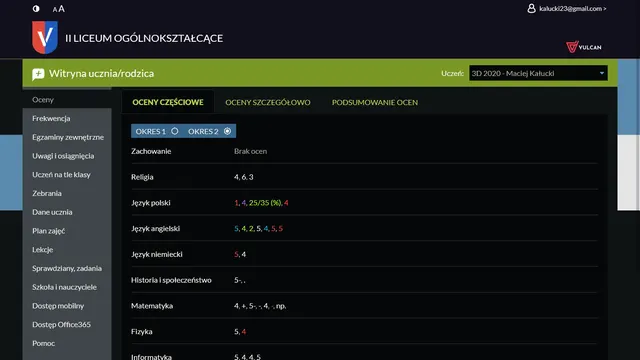Click the Informatyka grades 5, 4, 4, 5
640x360 pixels.
coord(247,357)
